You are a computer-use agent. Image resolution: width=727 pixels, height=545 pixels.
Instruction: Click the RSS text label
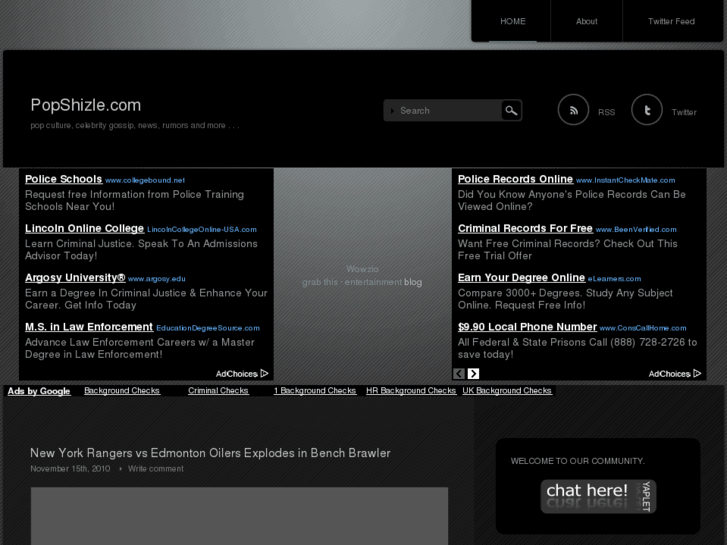click(x=606, y=112)
